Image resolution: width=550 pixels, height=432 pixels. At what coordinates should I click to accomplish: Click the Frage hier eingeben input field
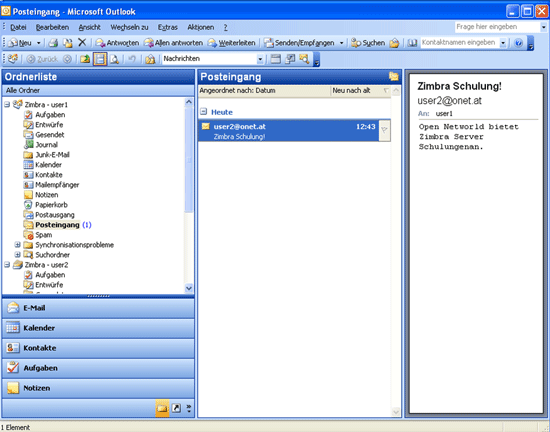pos(497,27)
